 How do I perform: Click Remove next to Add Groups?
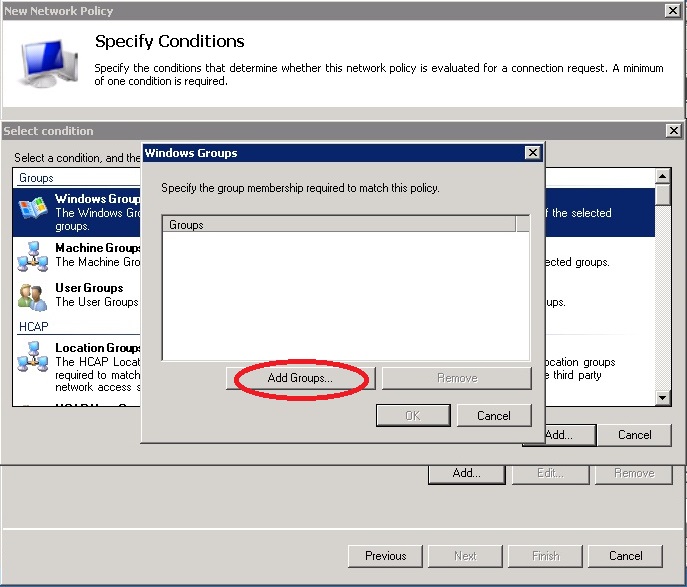coord(456,378)
